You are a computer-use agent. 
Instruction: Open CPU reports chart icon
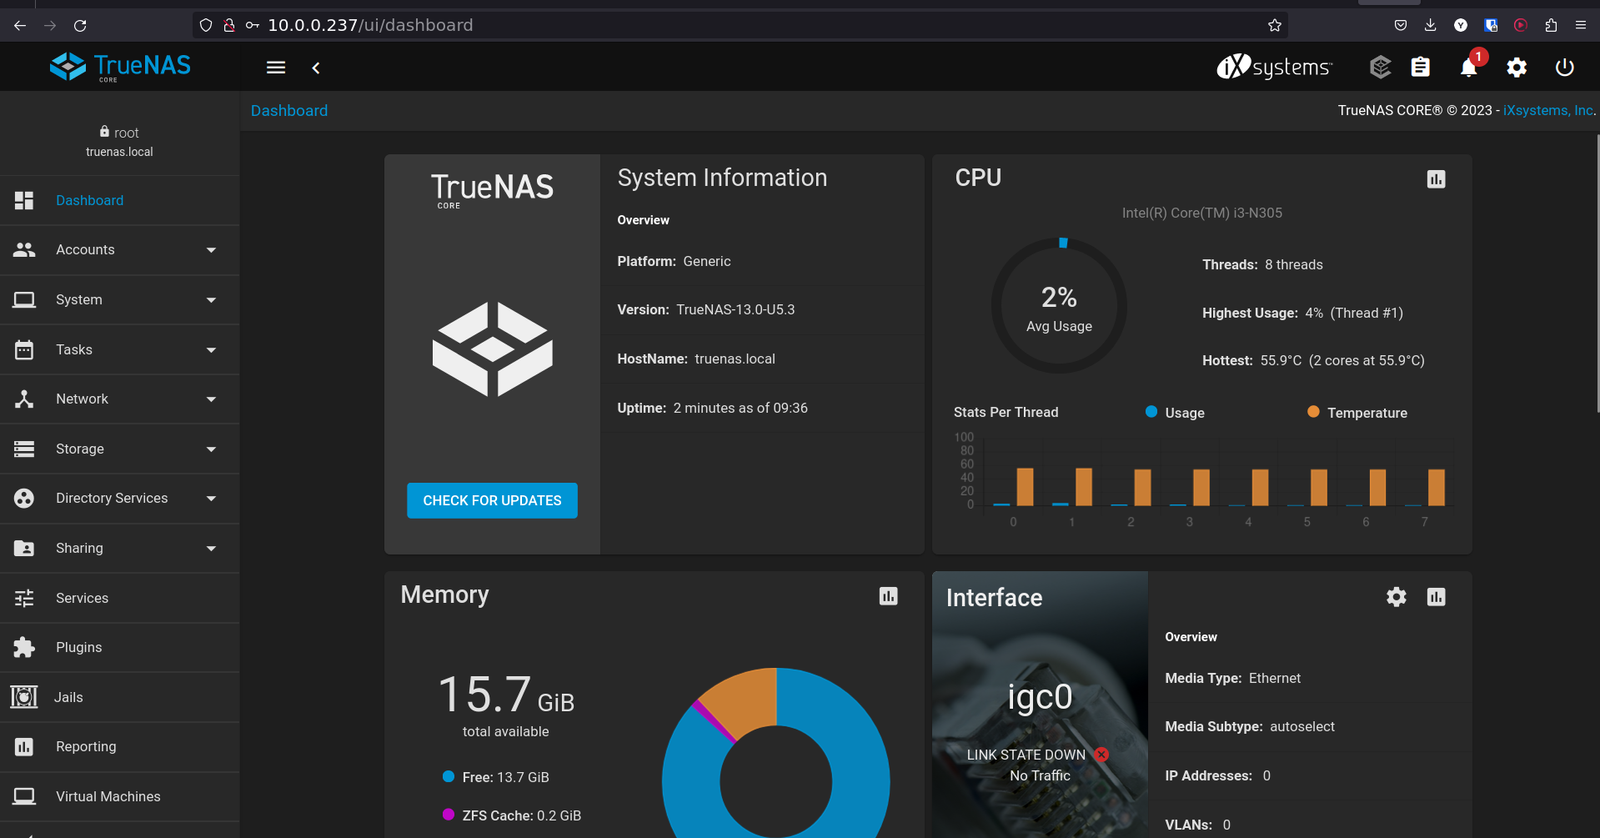click(x=1436, y=179)
